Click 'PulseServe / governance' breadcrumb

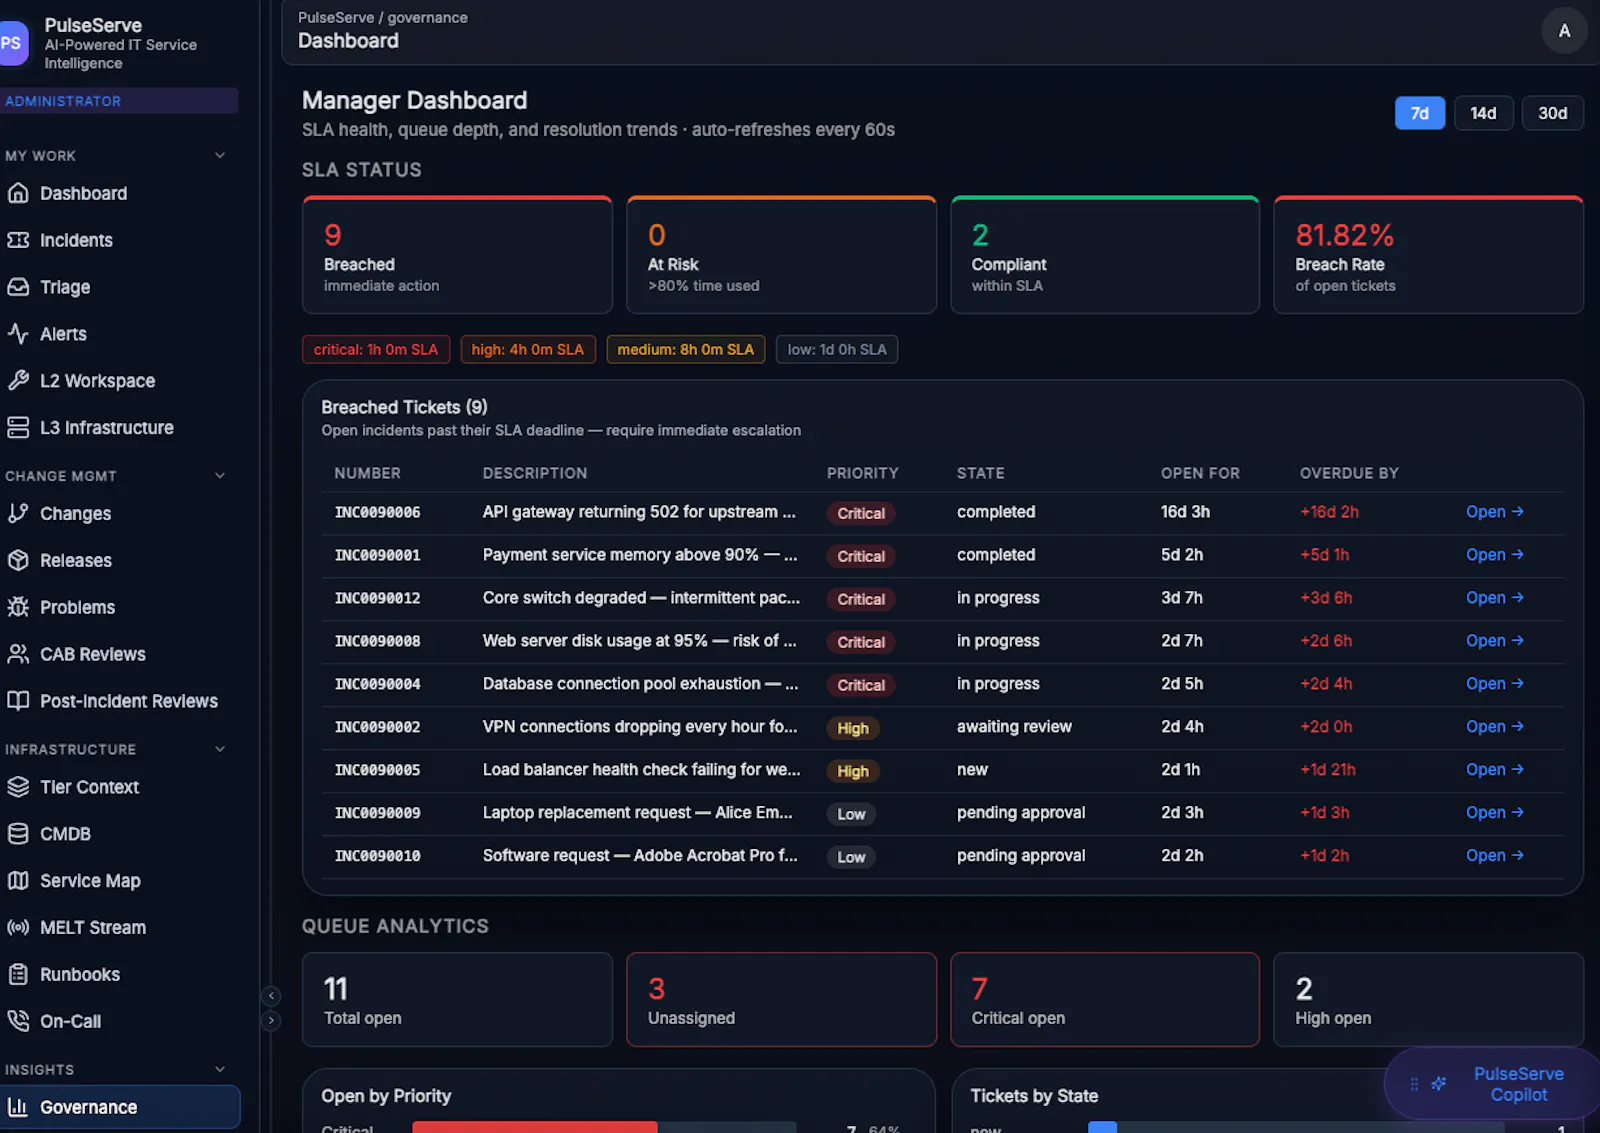383,17
